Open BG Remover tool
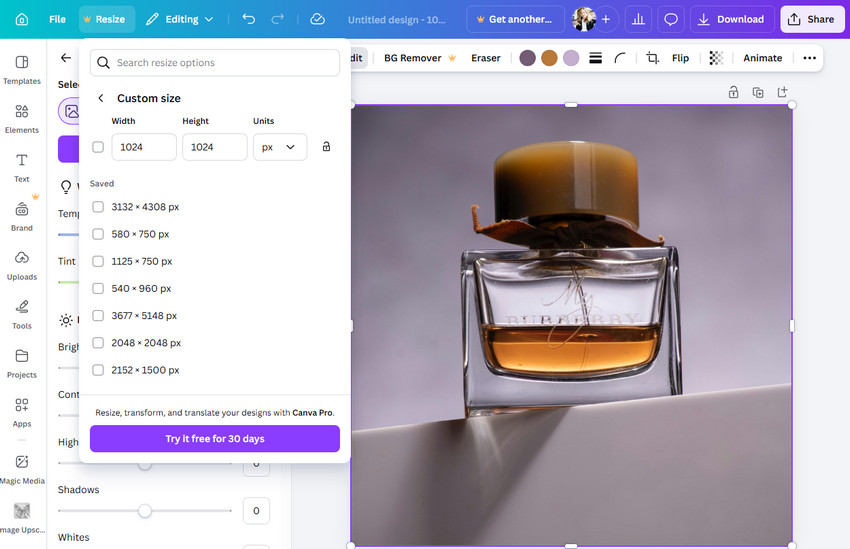Screen dimensions: 850x549 coord(420,58)
